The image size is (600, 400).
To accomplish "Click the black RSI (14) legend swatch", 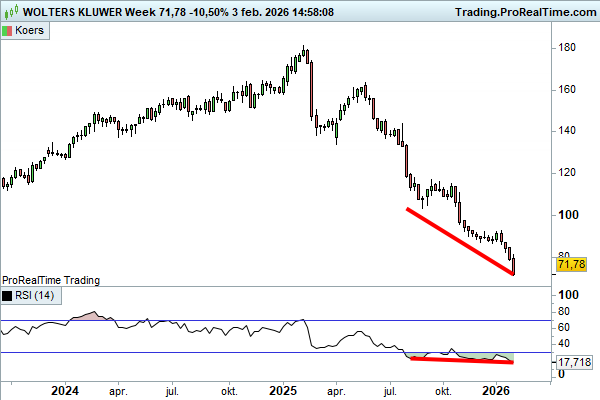I will click(7, 296).
